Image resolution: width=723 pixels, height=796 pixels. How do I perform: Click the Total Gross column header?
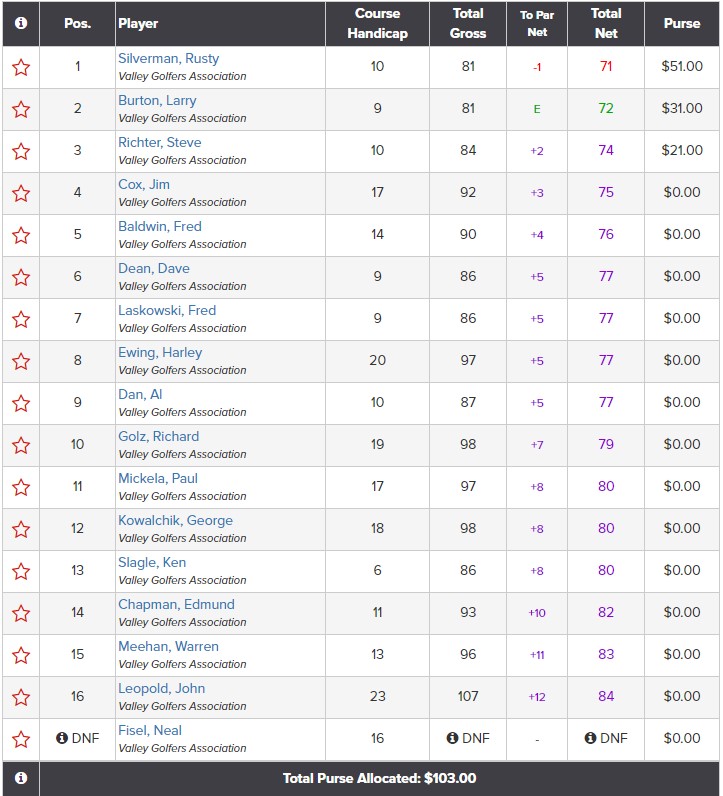[x=468, y=23]
